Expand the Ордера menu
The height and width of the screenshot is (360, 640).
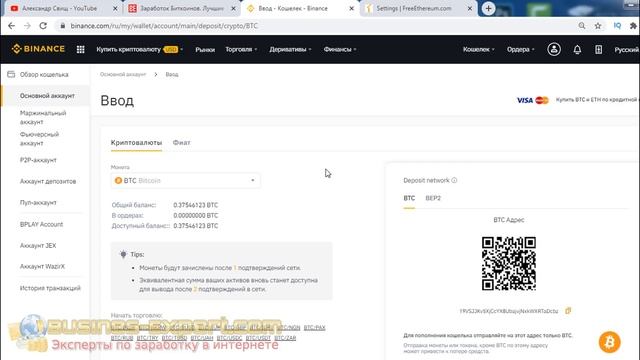pyautogui.click(x=520, y=49)
